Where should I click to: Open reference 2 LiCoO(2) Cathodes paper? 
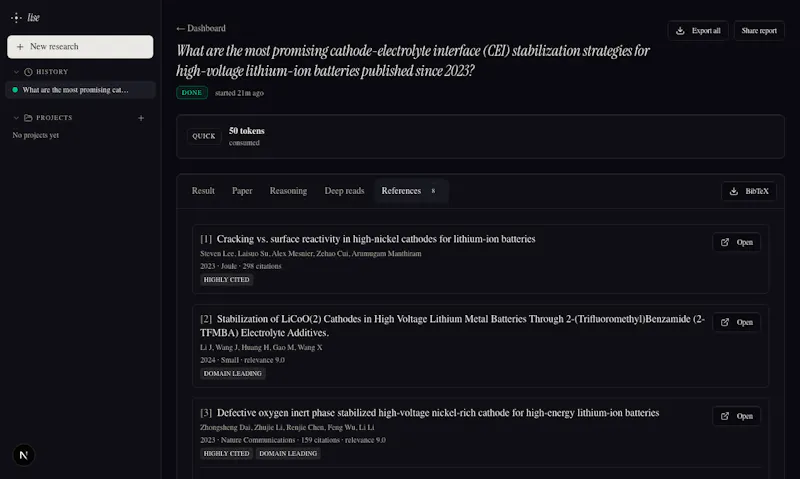pos(736,322)
